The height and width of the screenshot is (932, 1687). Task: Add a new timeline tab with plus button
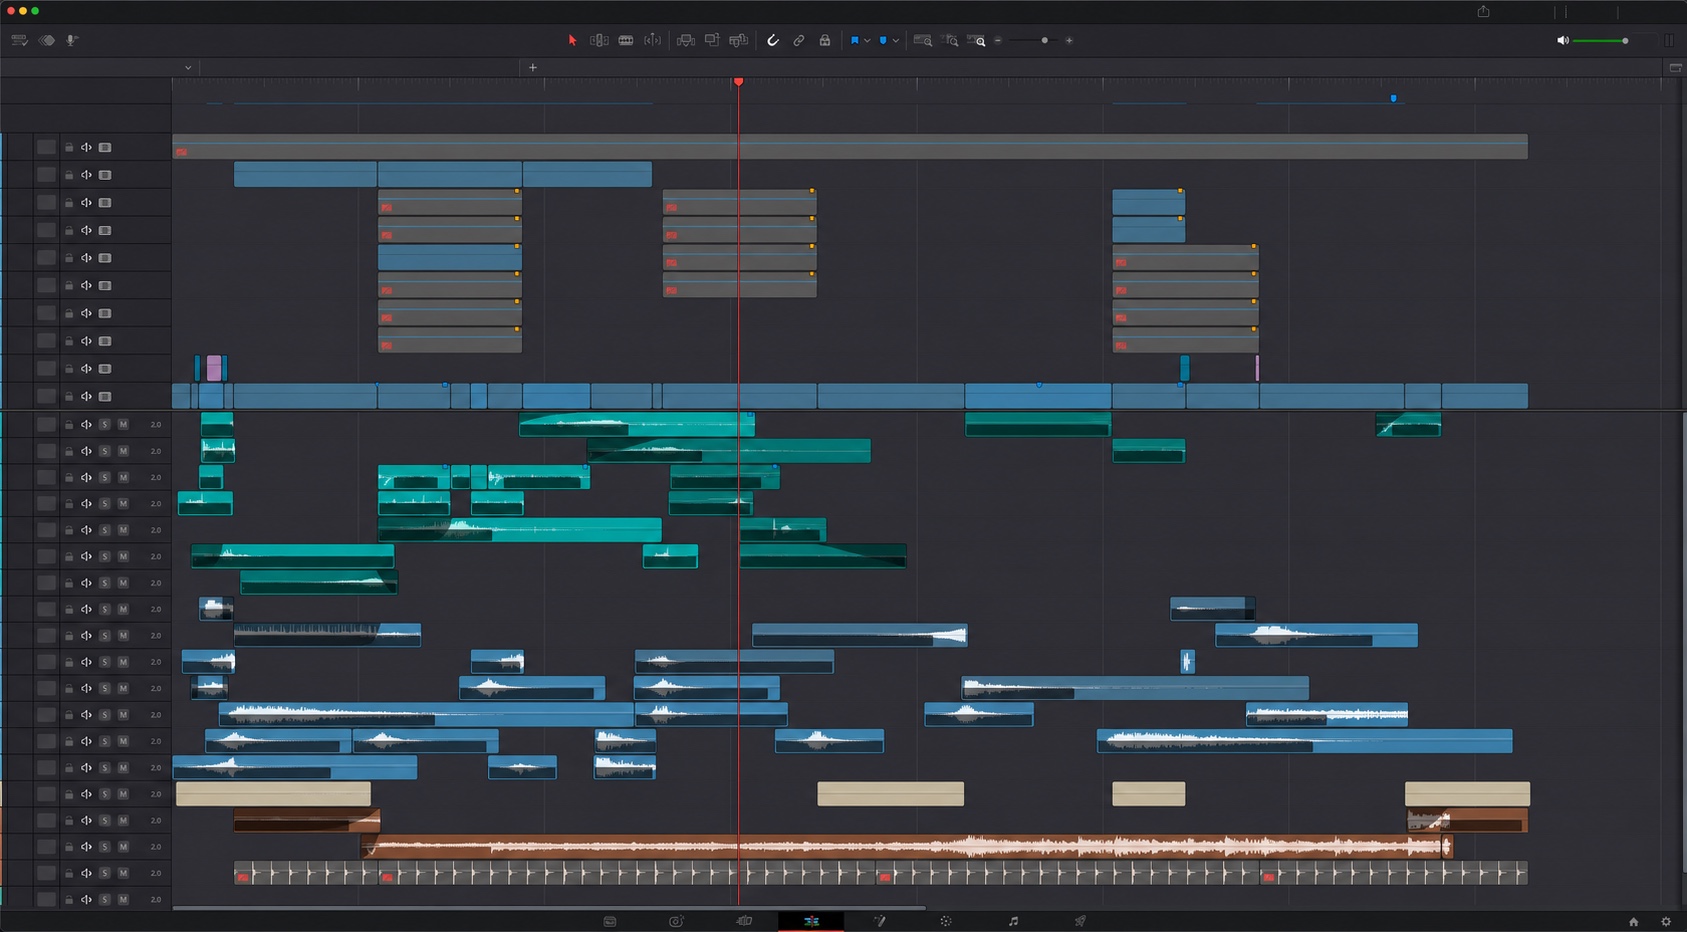(x=533, y=67)
